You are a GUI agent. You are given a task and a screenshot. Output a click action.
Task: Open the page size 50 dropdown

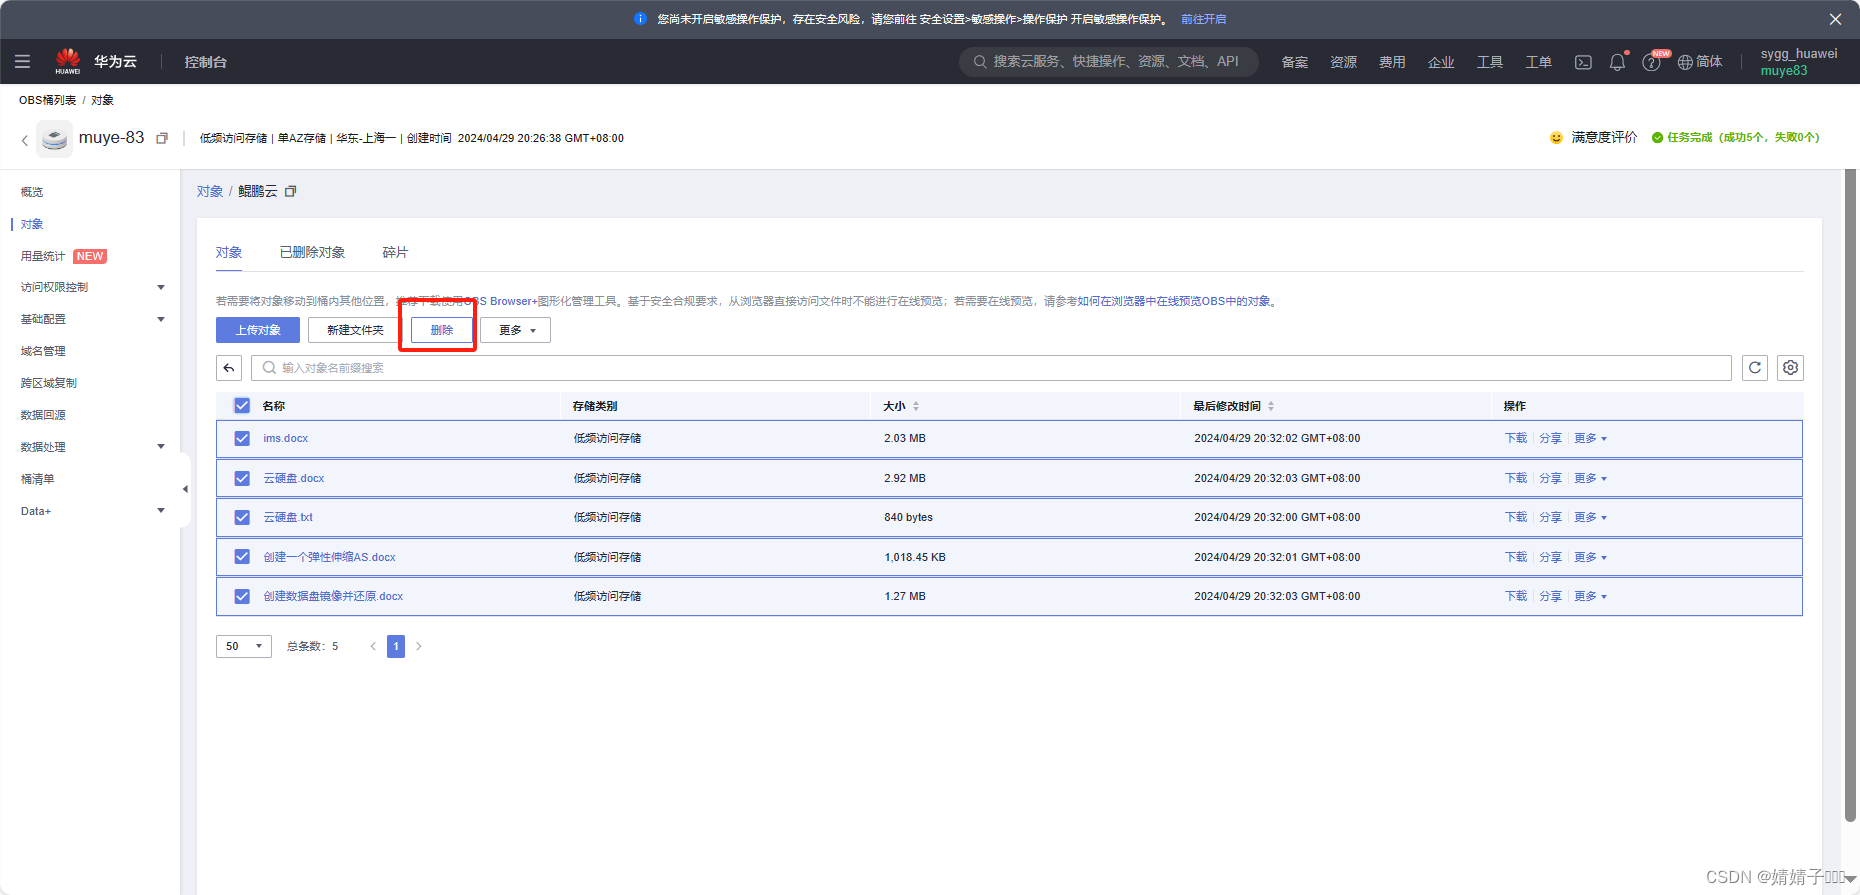pos(244,646)
